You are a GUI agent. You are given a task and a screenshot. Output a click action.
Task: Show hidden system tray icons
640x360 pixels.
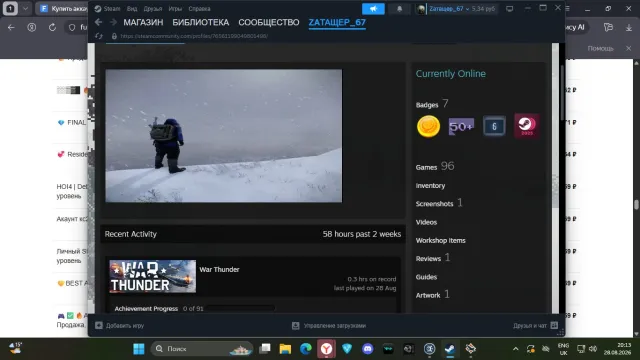[x=516, y=349]
